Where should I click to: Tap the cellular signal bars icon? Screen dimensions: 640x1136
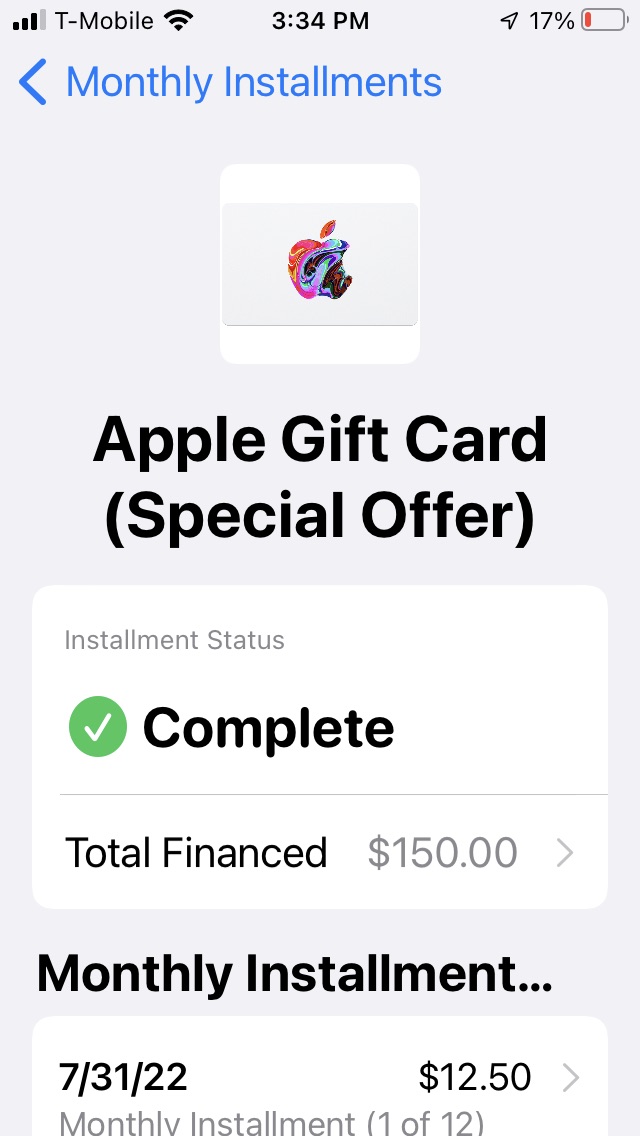(29, 20)
